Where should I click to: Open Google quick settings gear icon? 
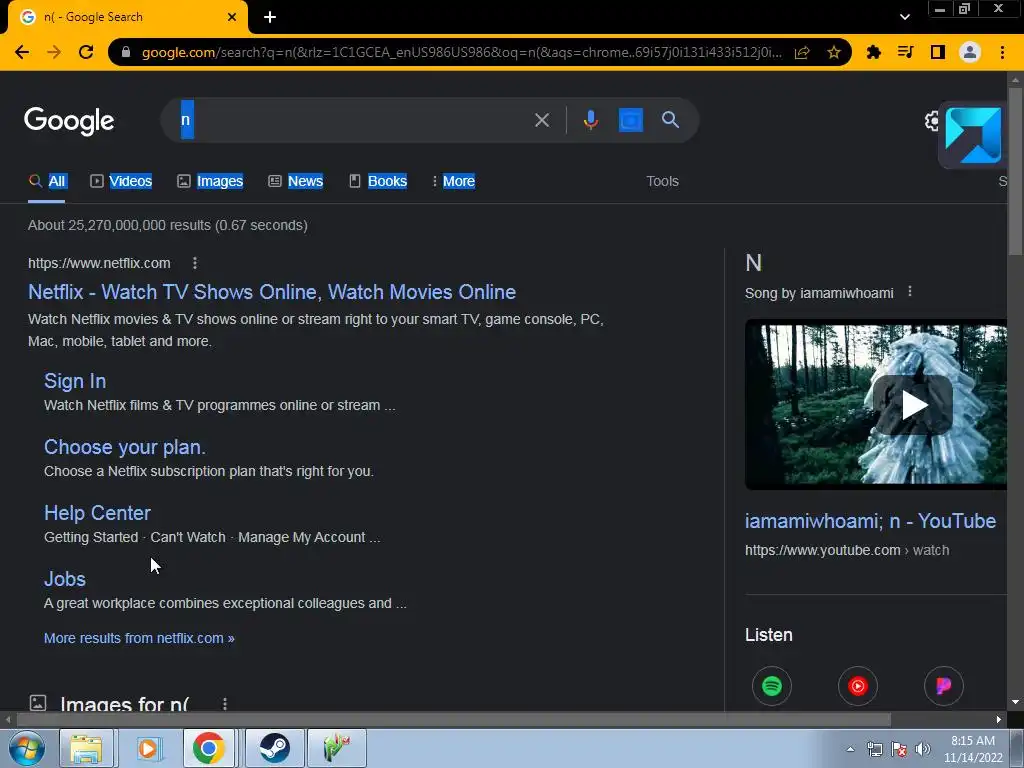pyautogui.click(x=933, y=121)
